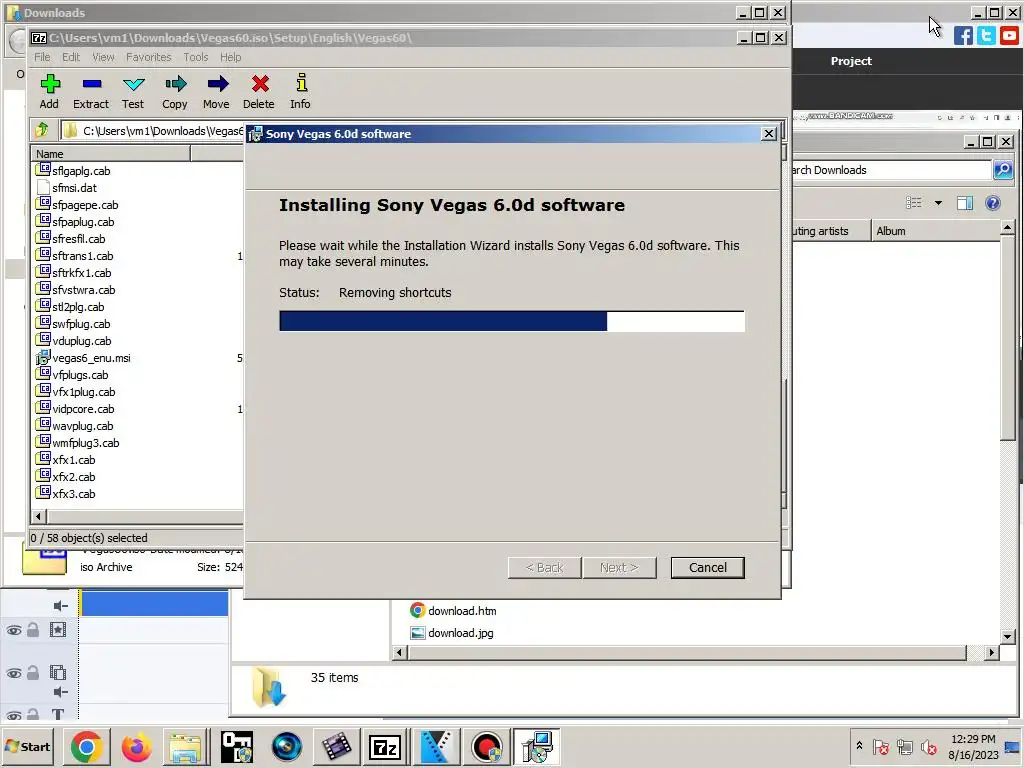Open 7-Zip from the taskbar
This screenshot has height=768, width=1024.
tap(385, 747)
